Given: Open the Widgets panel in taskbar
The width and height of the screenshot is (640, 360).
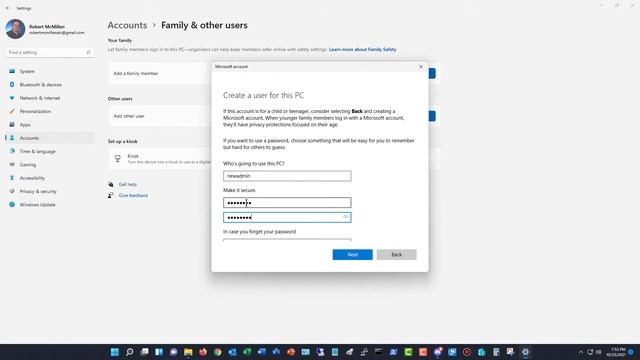Looking at the screenshot, I should 159,352.
